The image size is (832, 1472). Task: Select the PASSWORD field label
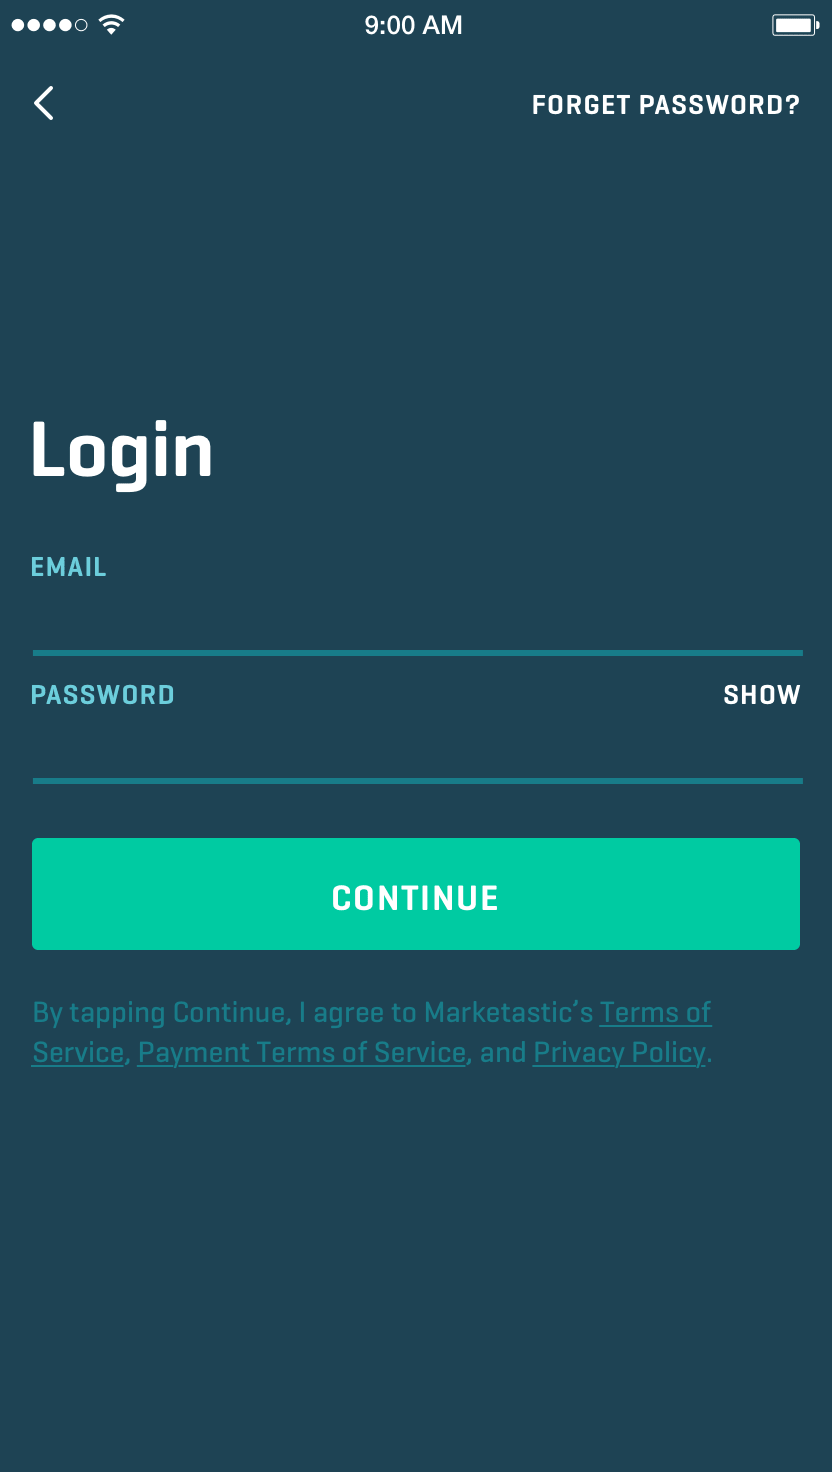(103, 695)
